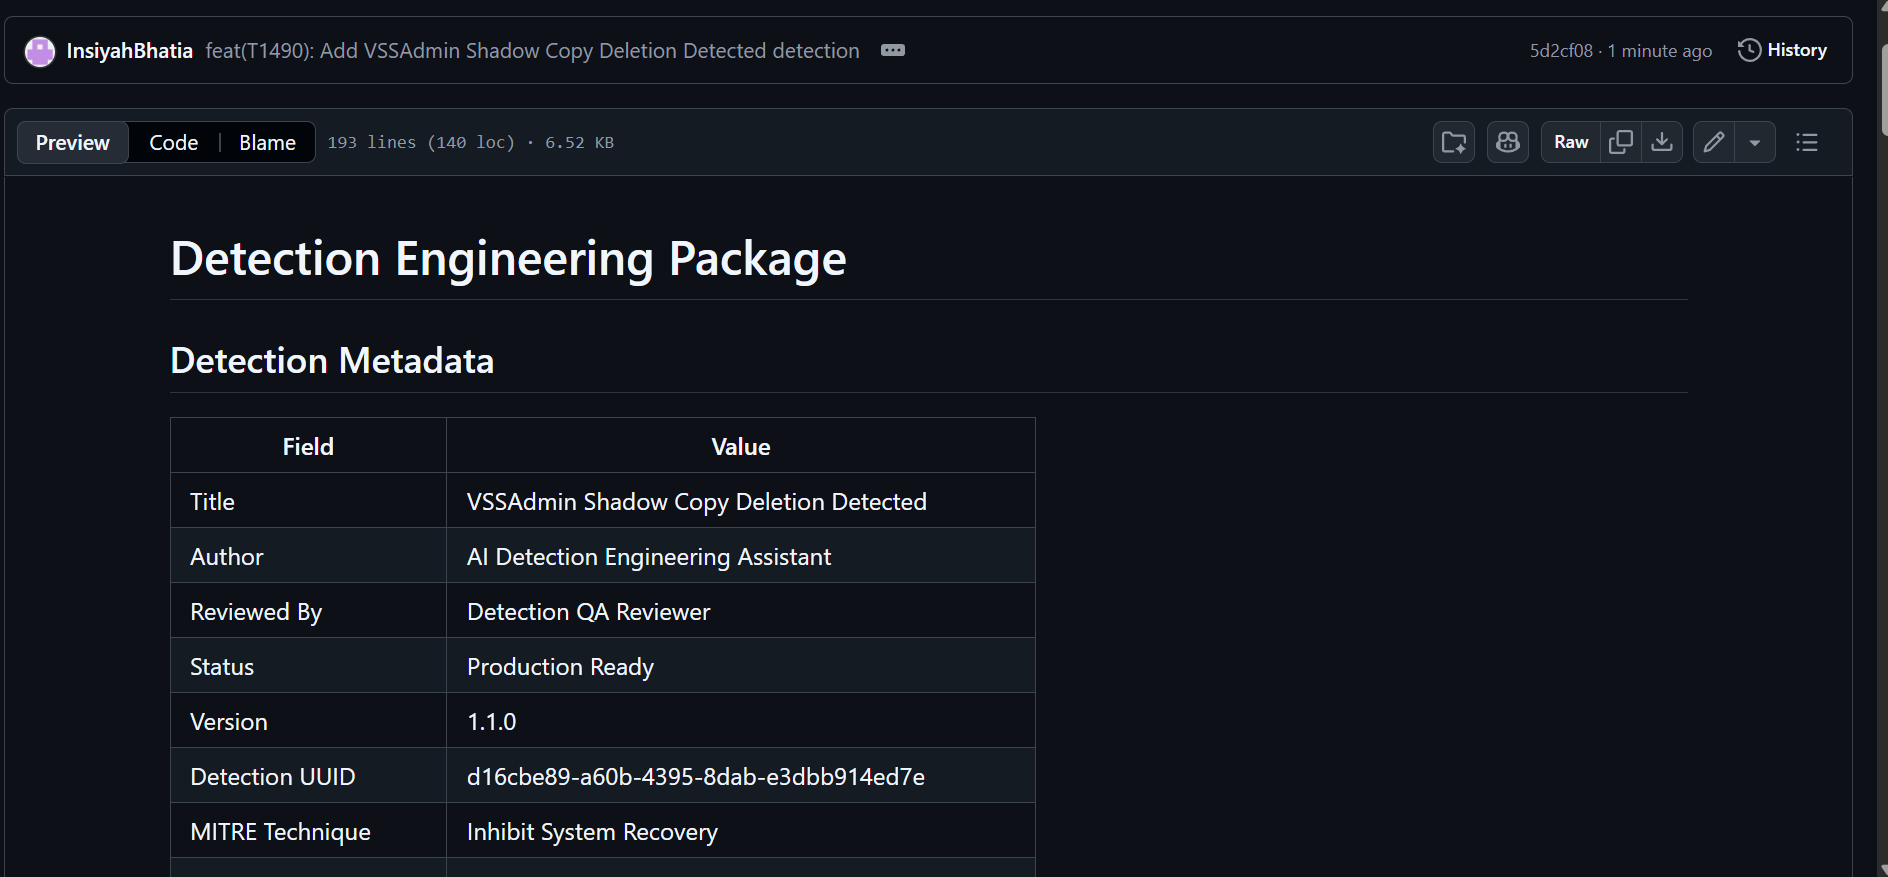The image size is (1888, 877).
Task: Open the VSSAdmin commit message link
Action: (532, 51)
